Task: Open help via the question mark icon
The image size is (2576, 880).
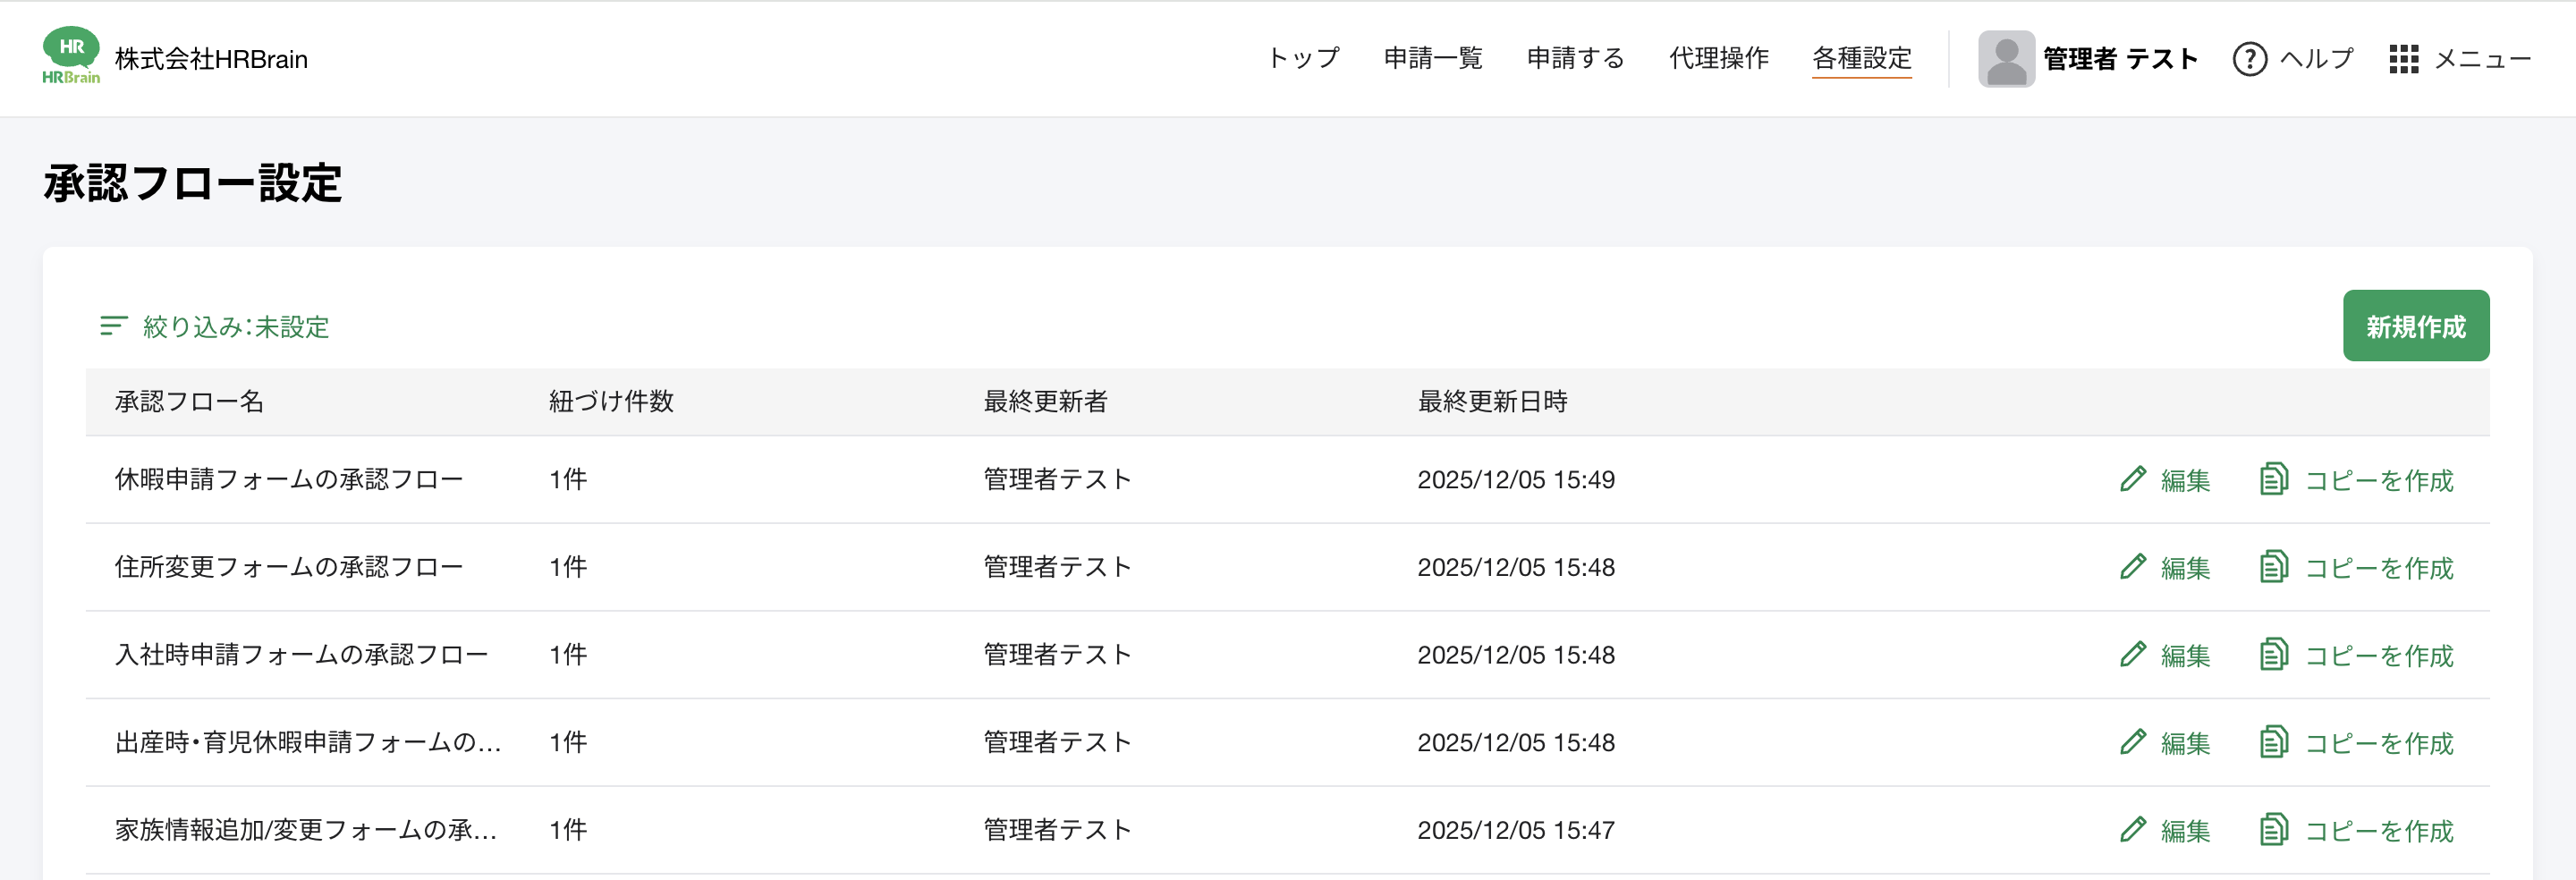Action: click(2249, 59)
